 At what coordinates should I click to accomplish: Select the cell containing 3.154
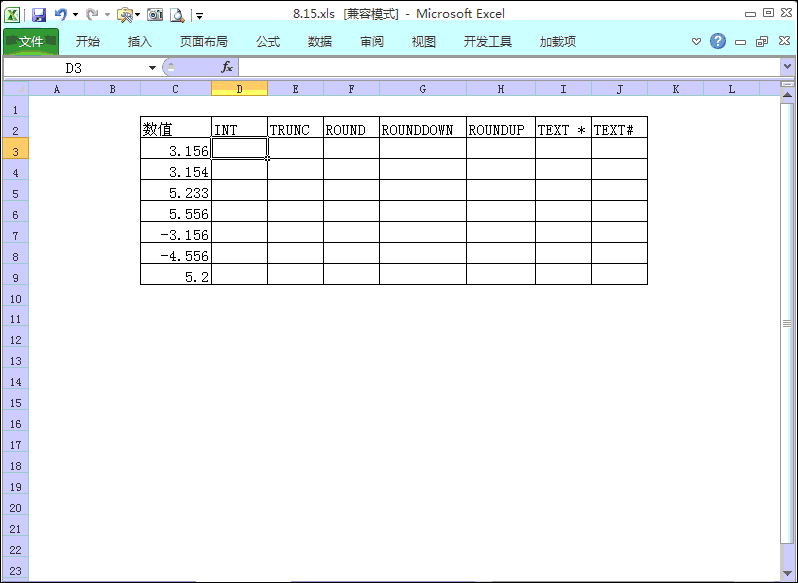[x=176, y=169]
